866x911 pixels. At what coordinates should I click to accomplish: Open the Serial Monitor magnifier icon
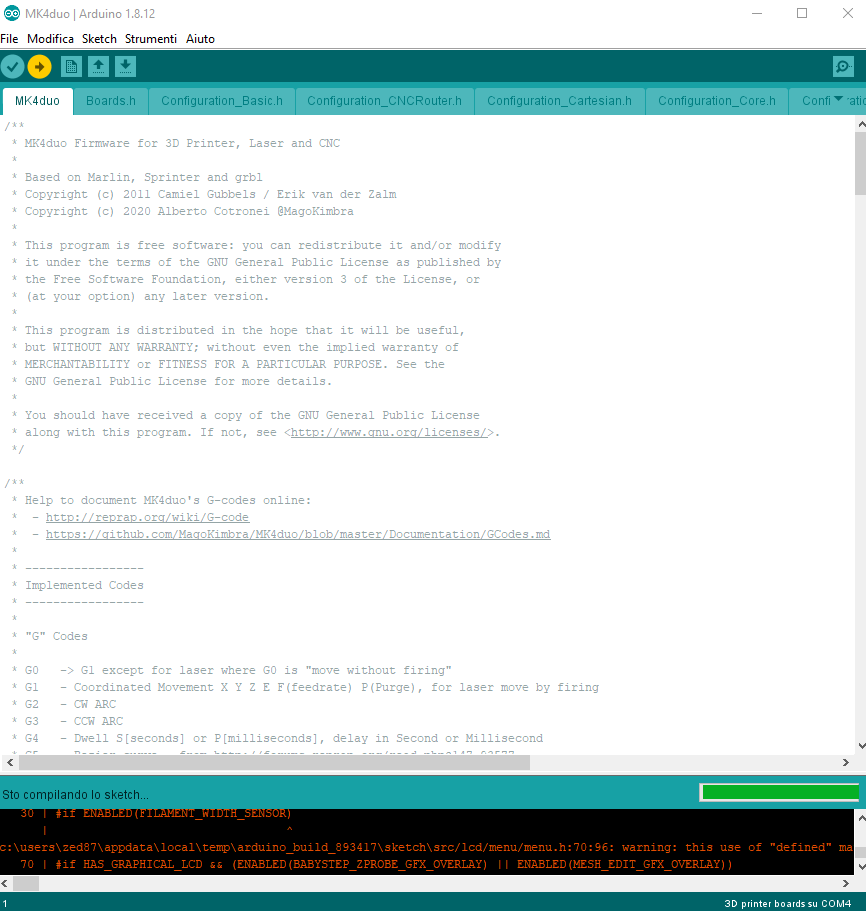click(843, 67)
